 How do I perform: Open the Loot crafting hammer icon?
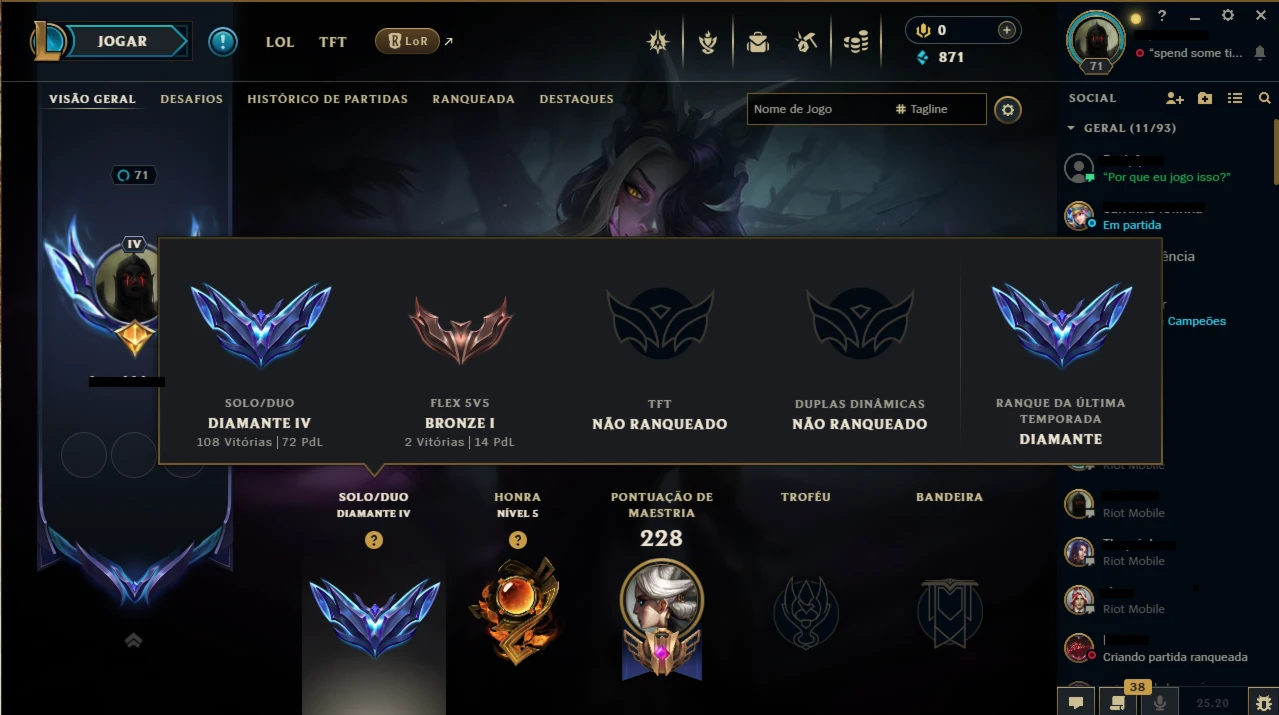pos(806,42)
